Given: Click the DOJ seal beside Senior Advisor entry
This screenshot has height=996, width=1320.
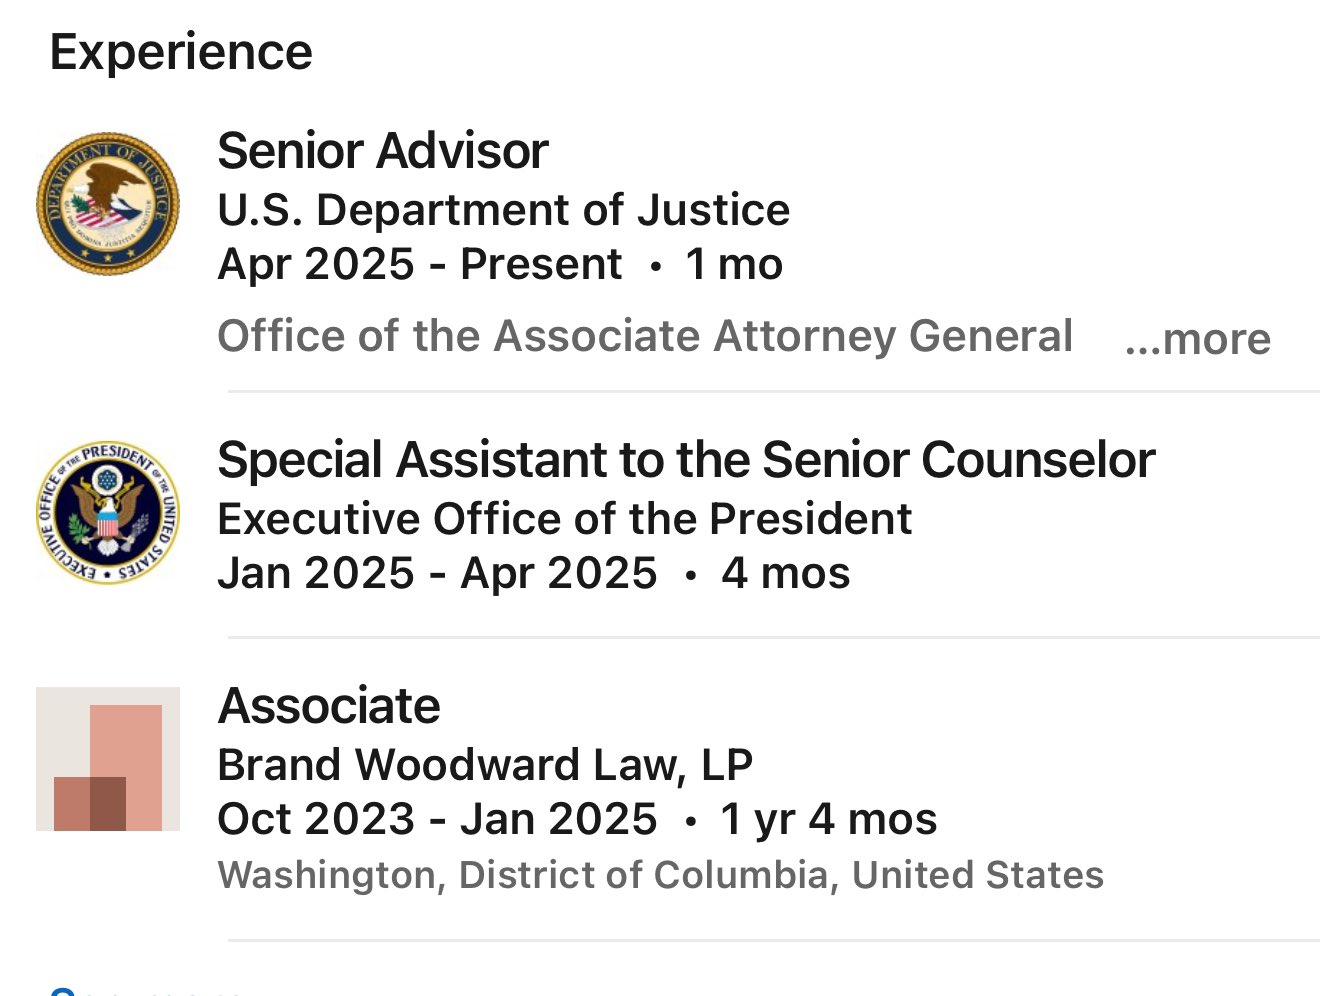Looking at the screenshot, I should click(107, 201).
